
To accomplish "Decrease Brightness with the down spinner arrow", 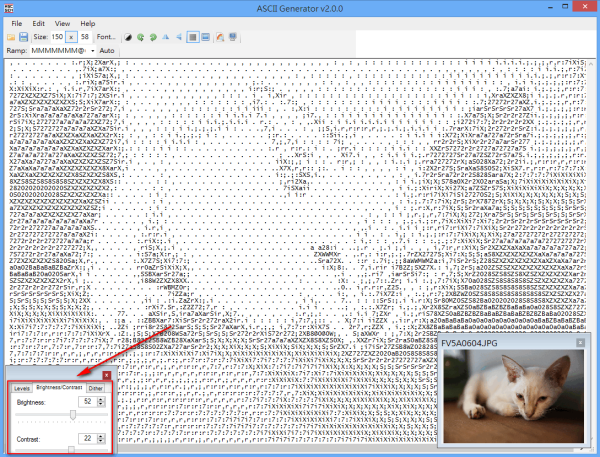I will 101,404.
